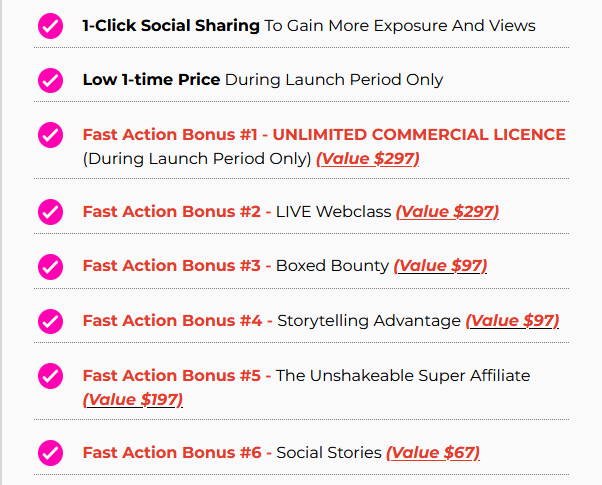
Task: Click checkmark icon next to Bonus #2
Action: click(x=50, y=212)
